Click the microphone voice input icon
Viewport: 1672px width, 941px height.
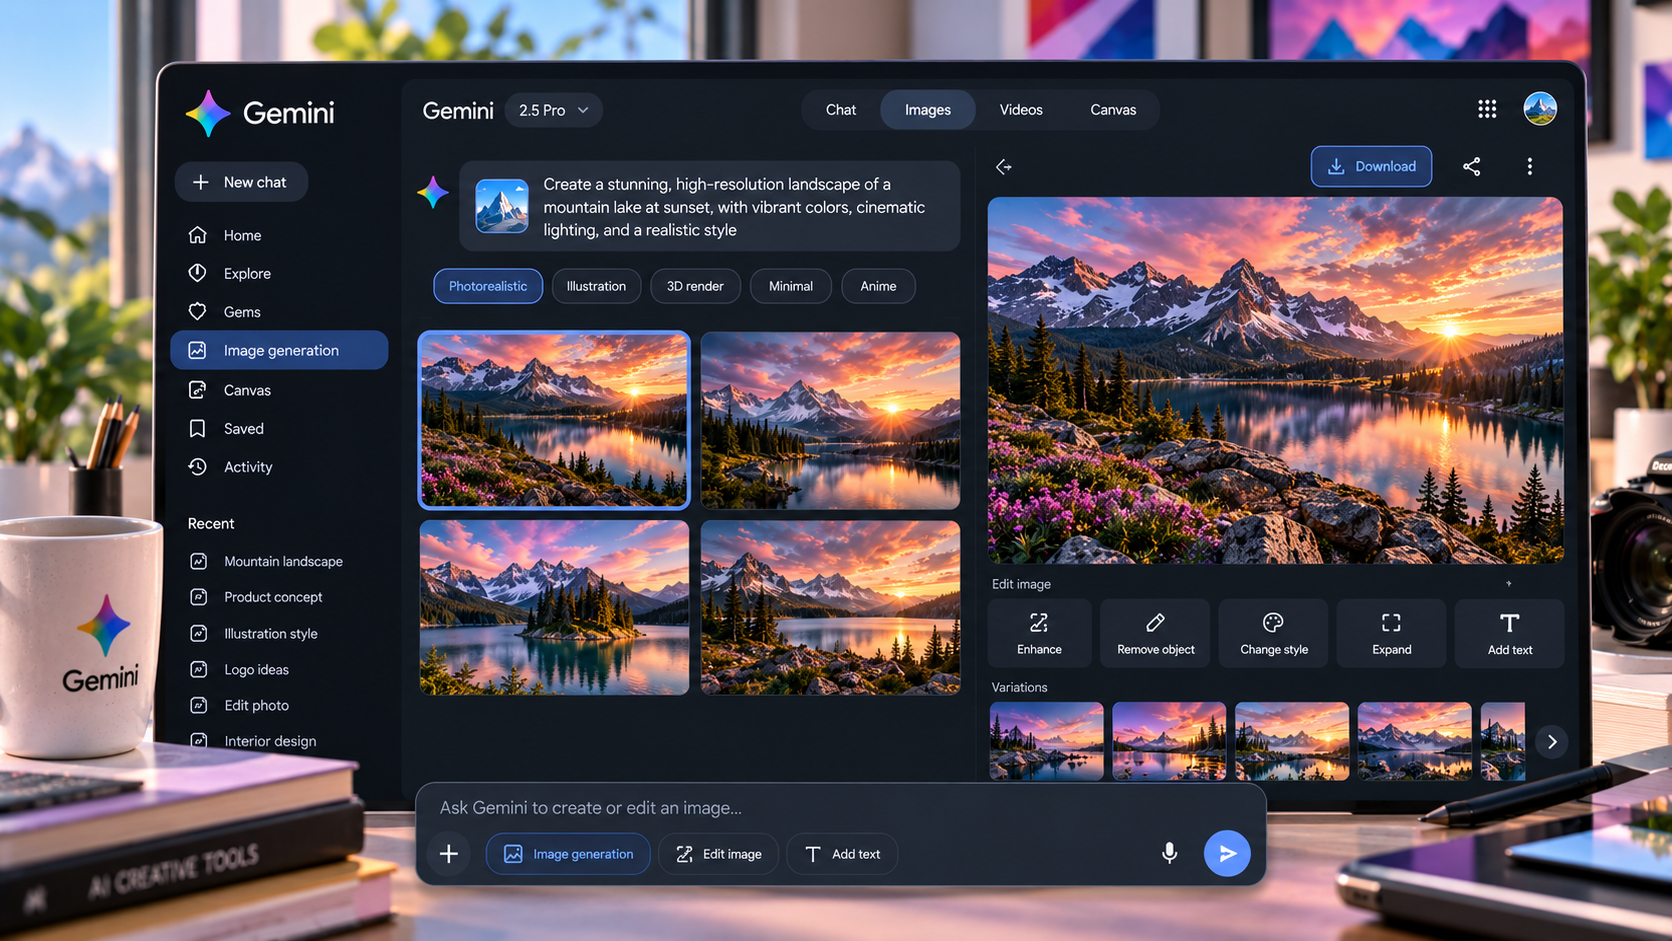pos(1169,853)
